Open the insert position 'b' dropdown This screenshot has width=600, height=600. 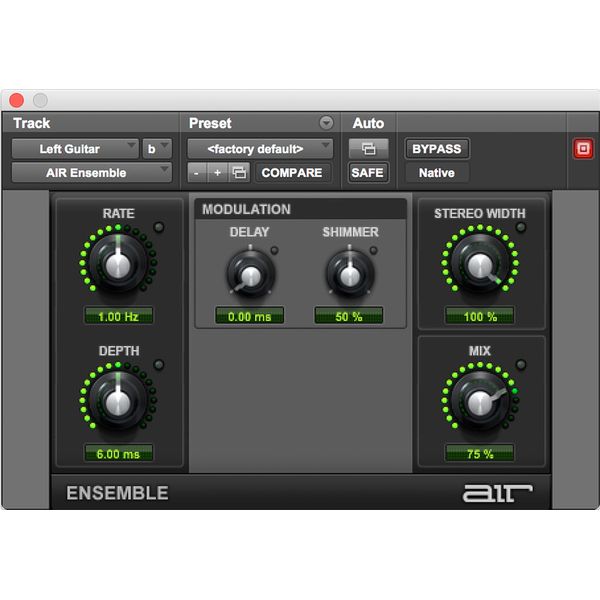tap(157, 148)
